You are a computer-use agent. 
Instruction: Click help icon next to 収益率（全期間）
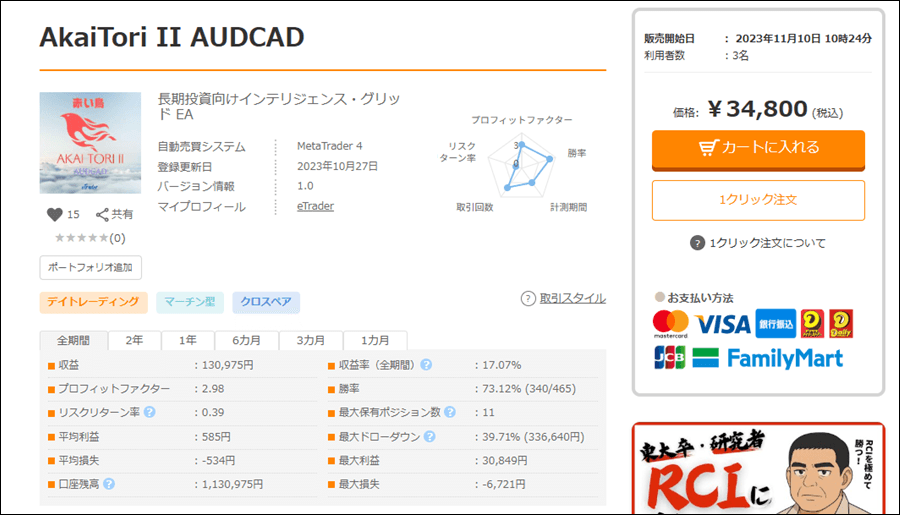coord(426,365)
